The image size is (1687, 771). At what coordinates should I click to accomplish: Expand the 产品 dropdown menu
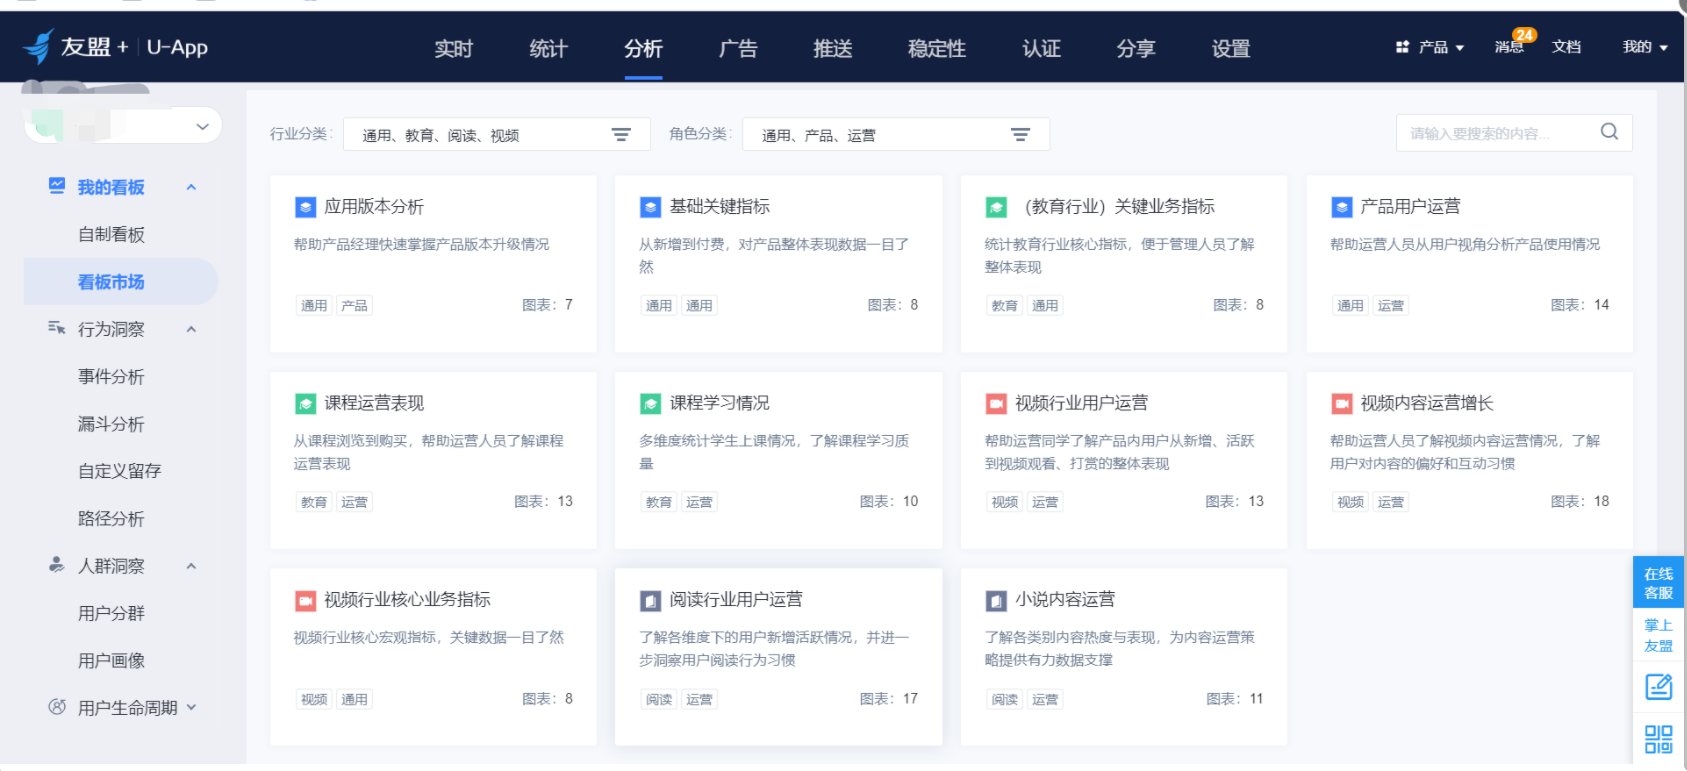1431,47
